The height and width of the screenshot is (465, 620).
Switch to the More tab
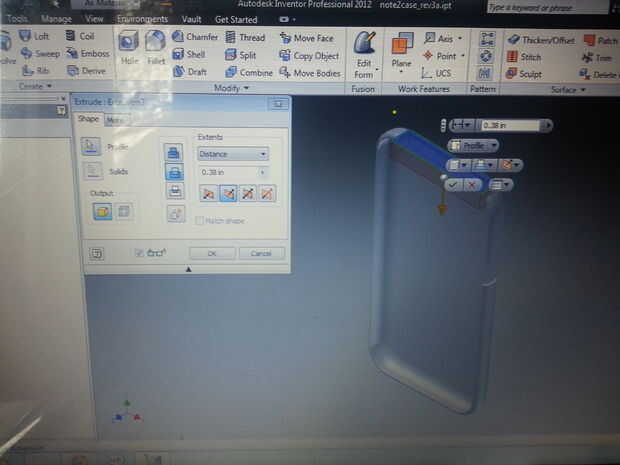tap(117, 120)
